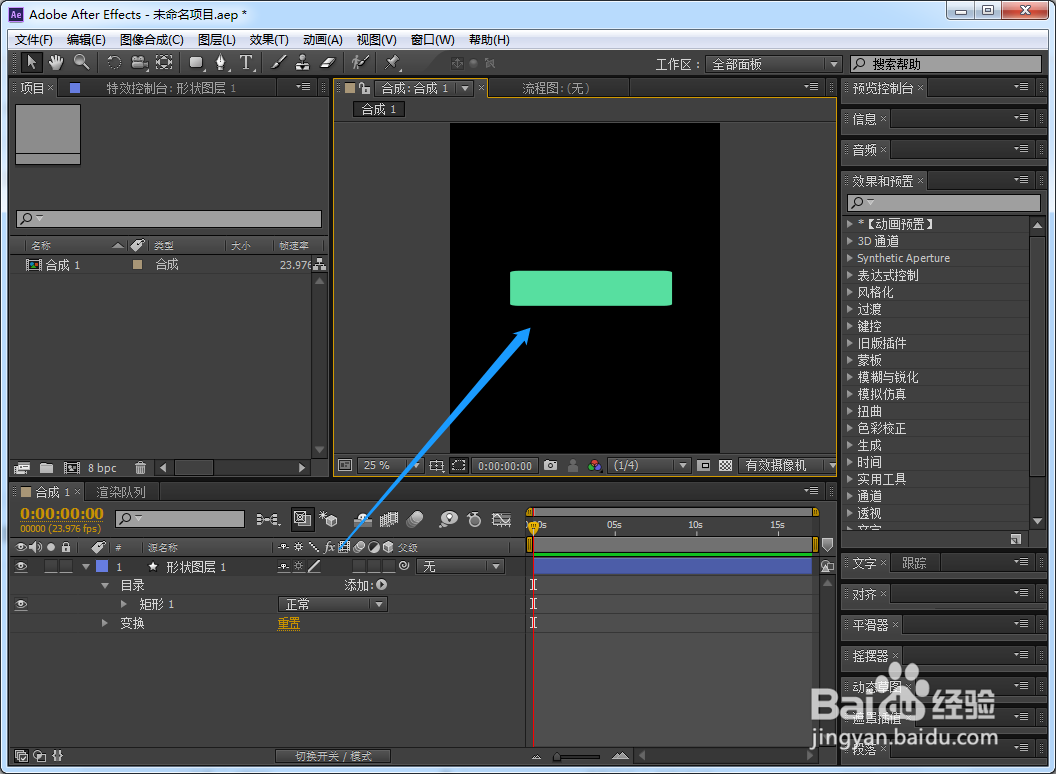Expand the 3D 通道 effects category
The width and height of the screenshot is (1056, 774).
tap(850, 241)
